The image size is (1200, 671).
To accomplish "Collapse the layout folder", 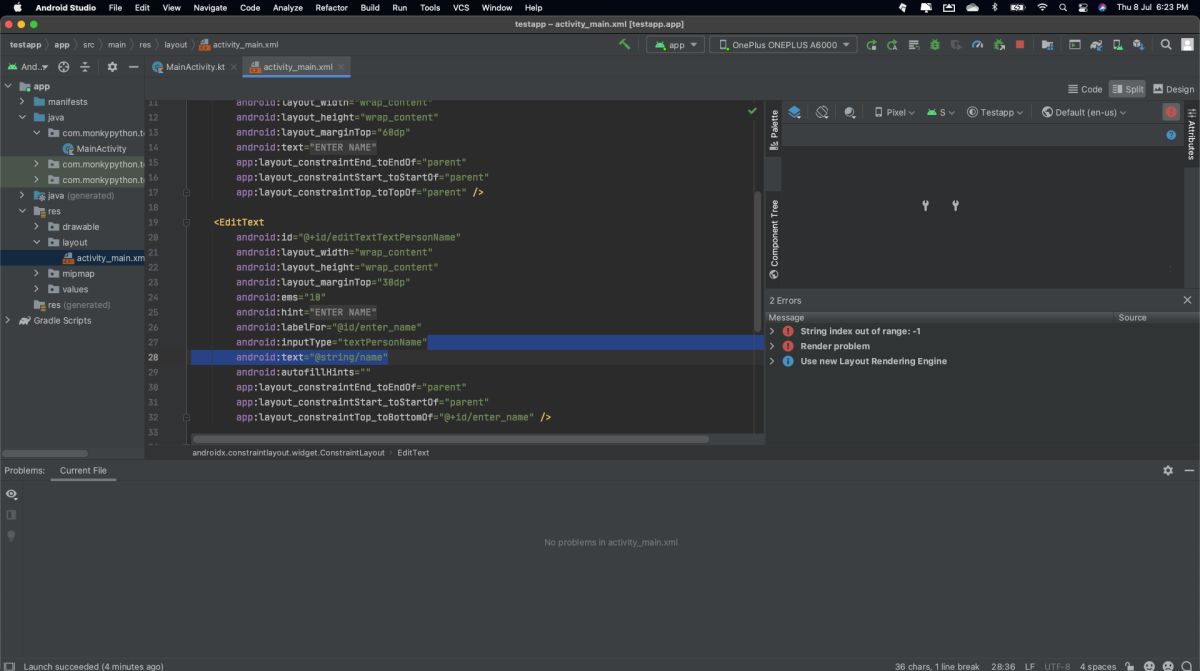I will pos(37,242).
